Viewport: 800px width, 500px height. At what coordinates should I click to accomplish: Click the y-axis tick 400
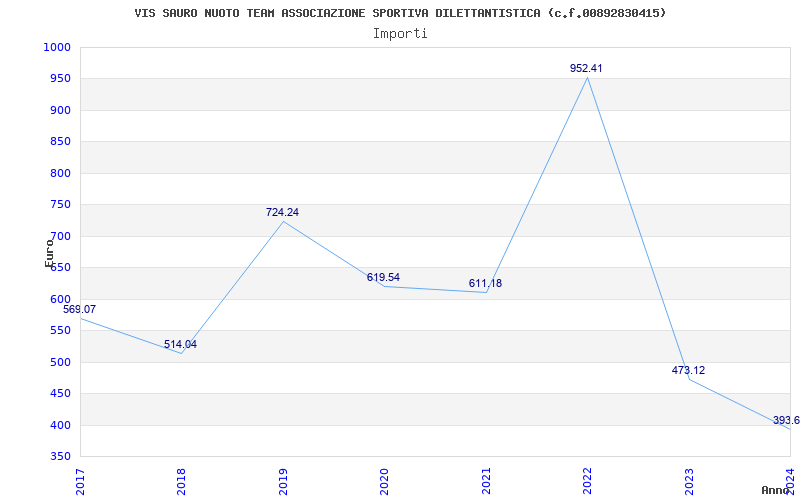[59, 426]
